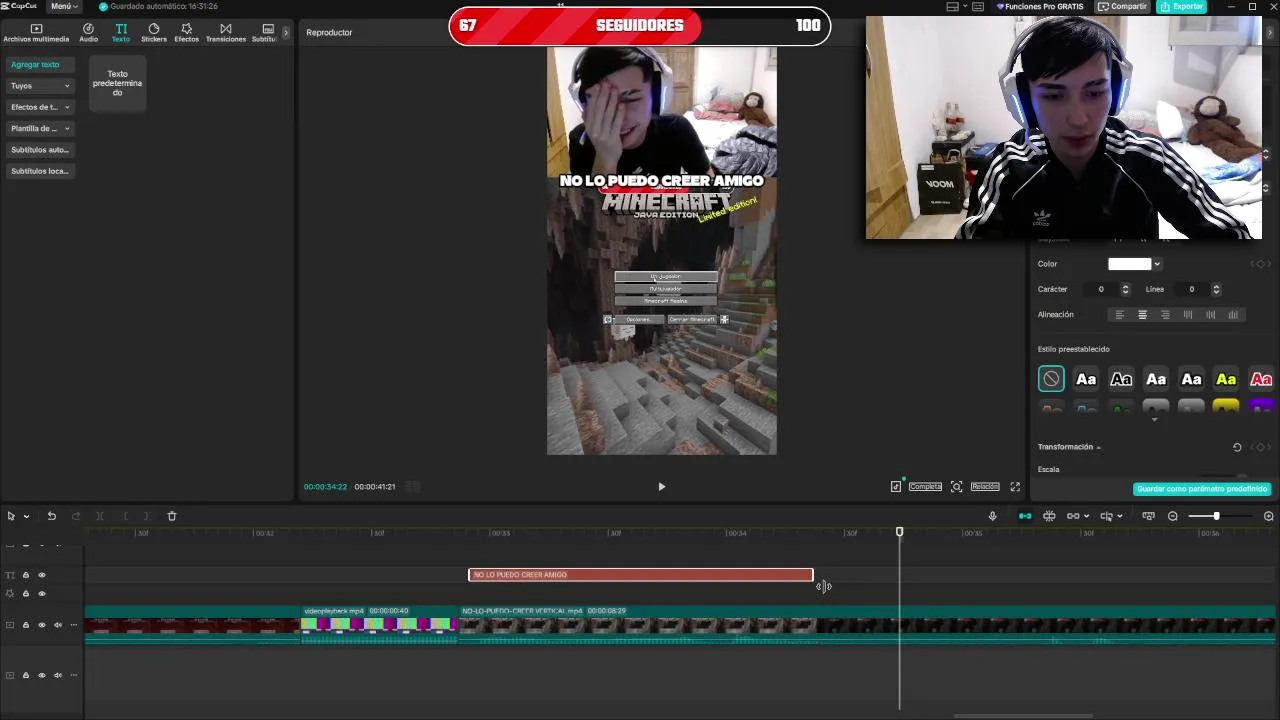Open the Efectos tab
This screenshot has height=720, width=1280.
click(186, 33)
